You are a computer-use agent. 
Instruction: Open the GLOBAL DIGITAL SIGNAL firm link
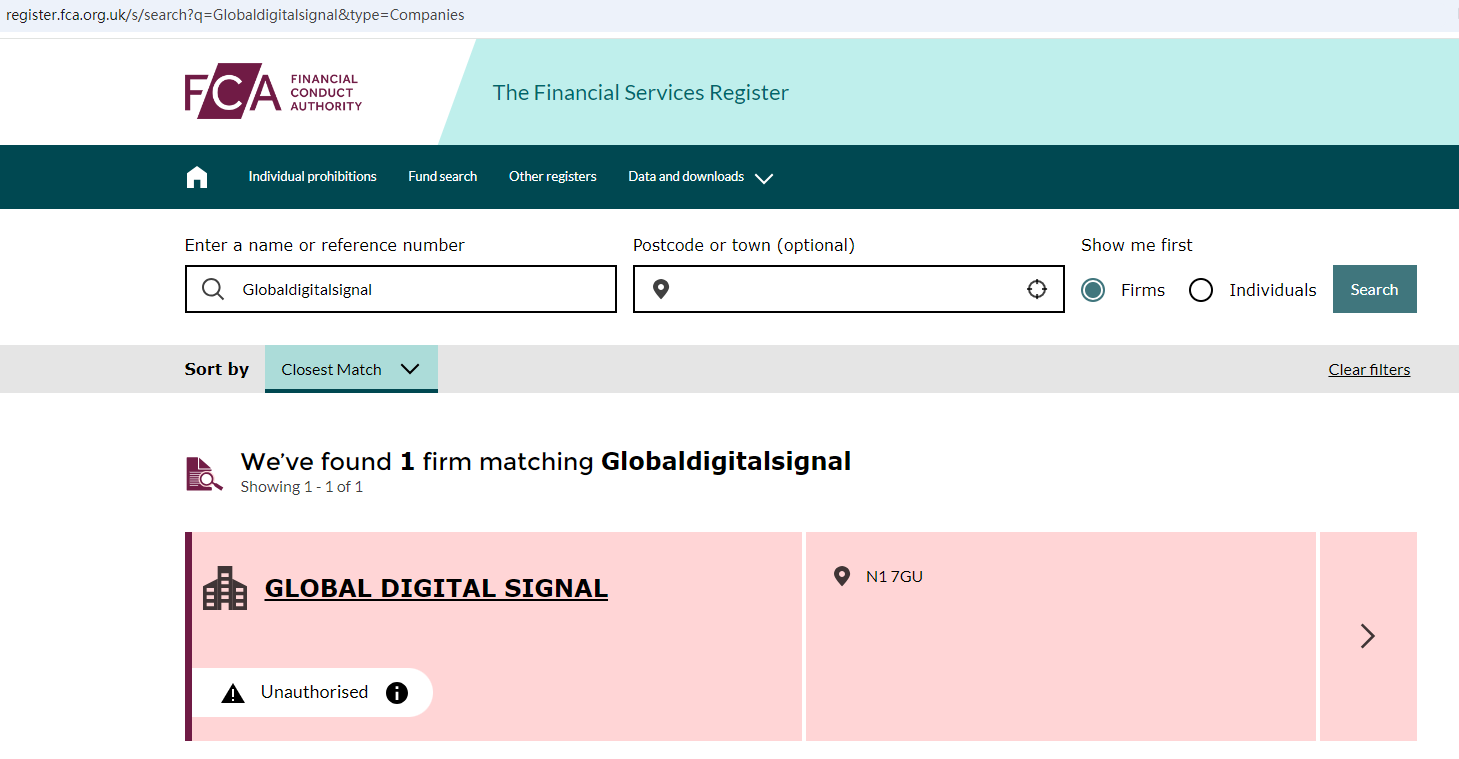point(436,588)
